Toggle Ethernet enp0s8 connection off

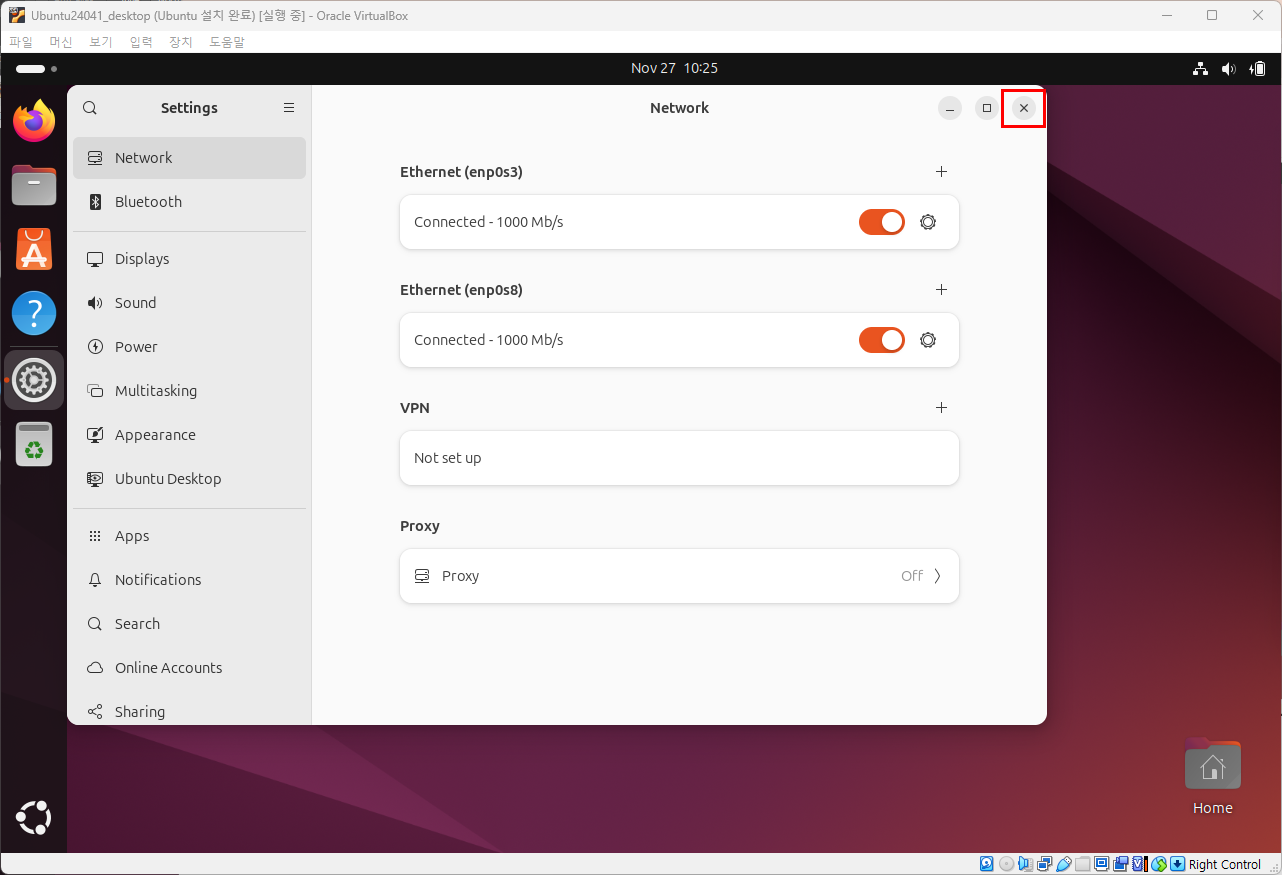coord(882,340)
